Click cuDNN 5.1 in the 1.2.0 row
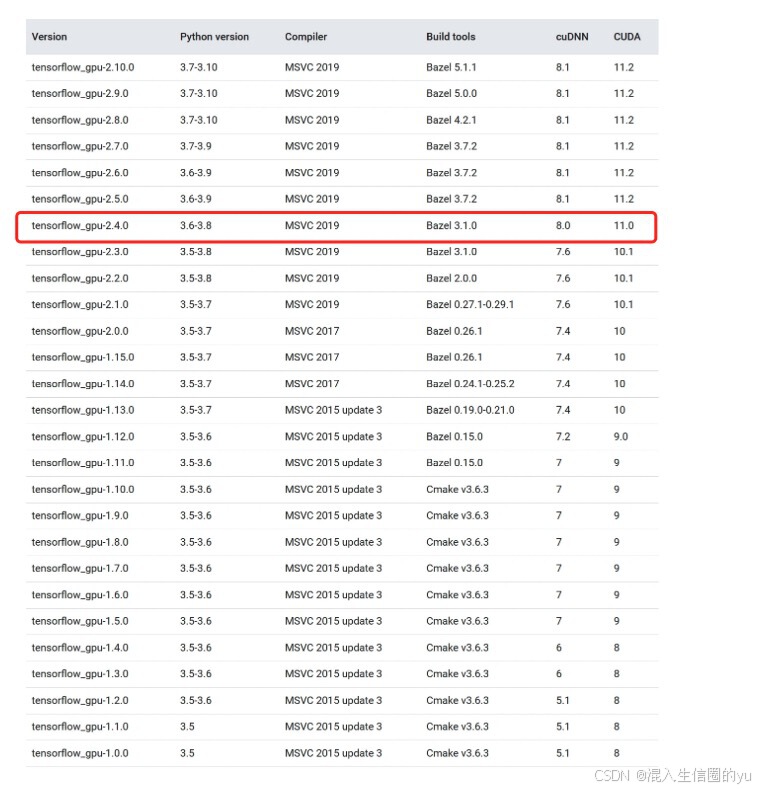The width and height of the screenshot is (757, 789). pos(562,700)
